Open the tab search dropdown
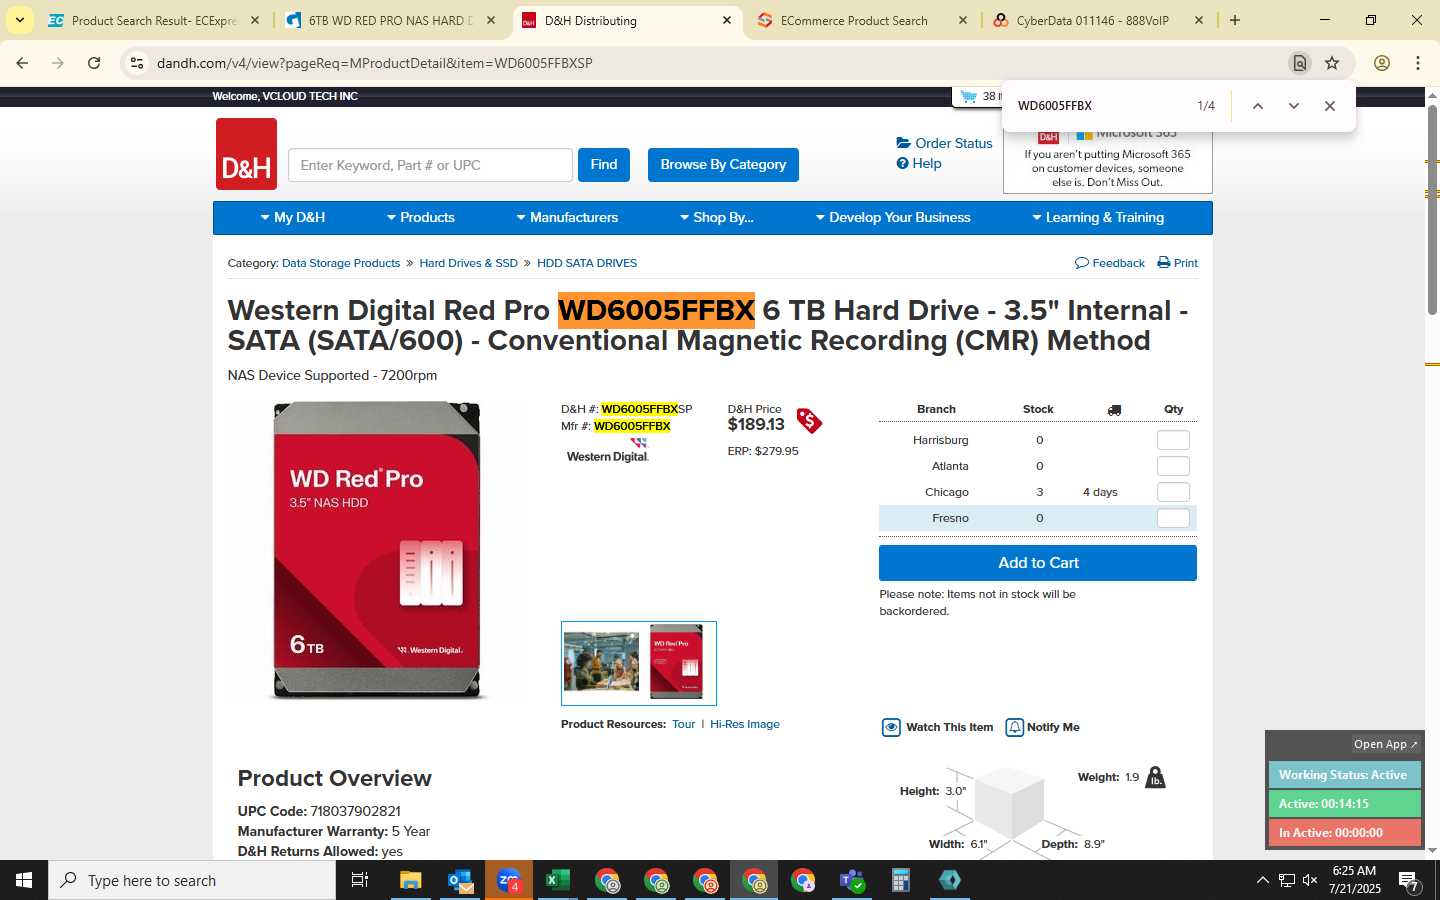The width and height of the screenshot is (1440, 900). tap(19, 20)
